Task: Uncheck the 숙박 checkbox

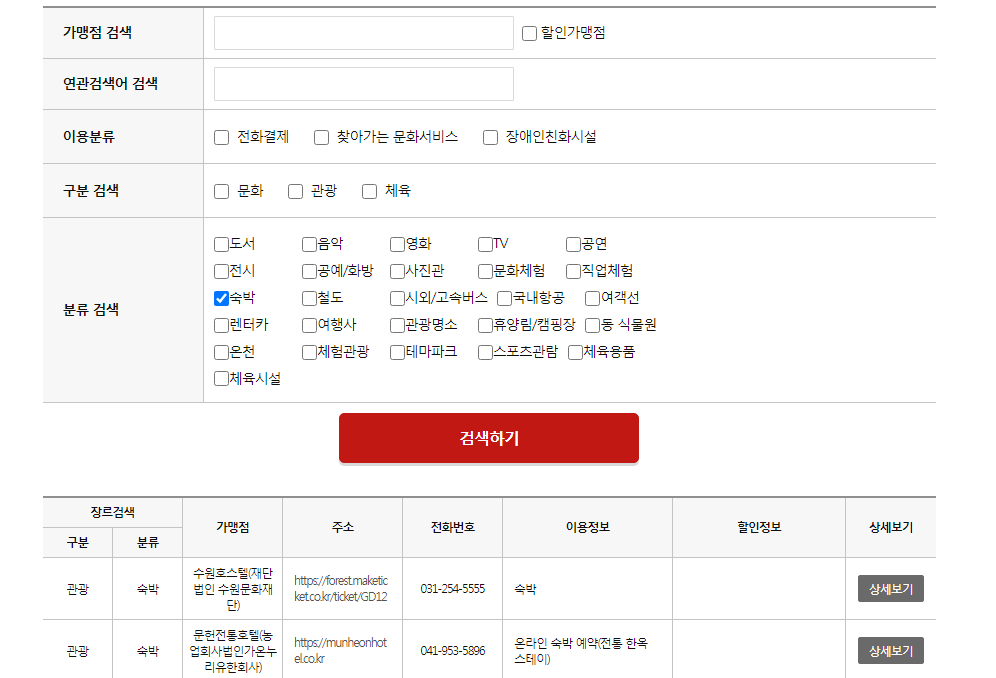Action: click(x=221, y=299)
